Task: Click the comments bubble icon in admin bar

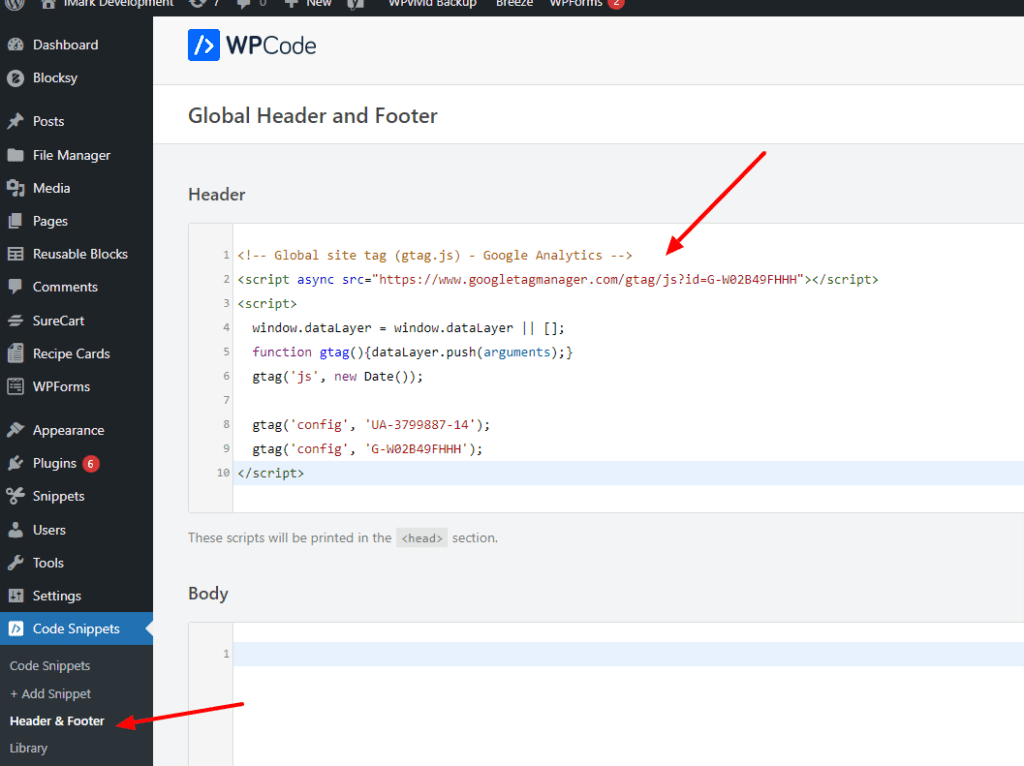Action: (x=243, y=3)
